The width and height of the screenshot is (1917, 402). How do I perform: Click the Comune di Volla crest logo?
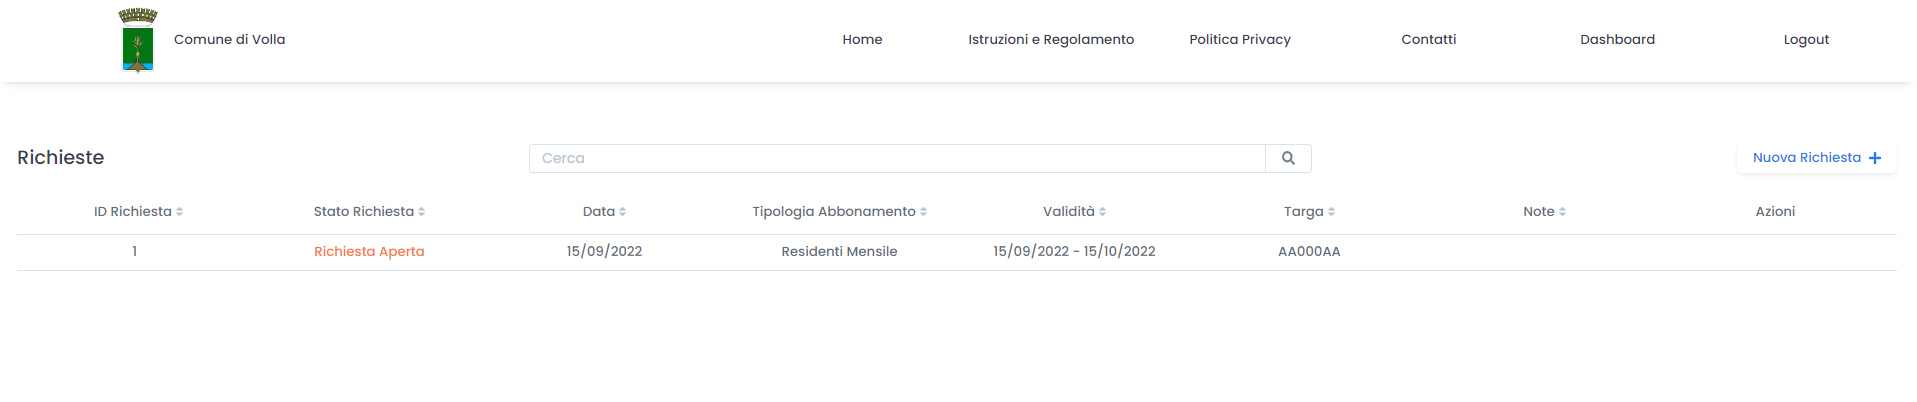click(138, 40)
